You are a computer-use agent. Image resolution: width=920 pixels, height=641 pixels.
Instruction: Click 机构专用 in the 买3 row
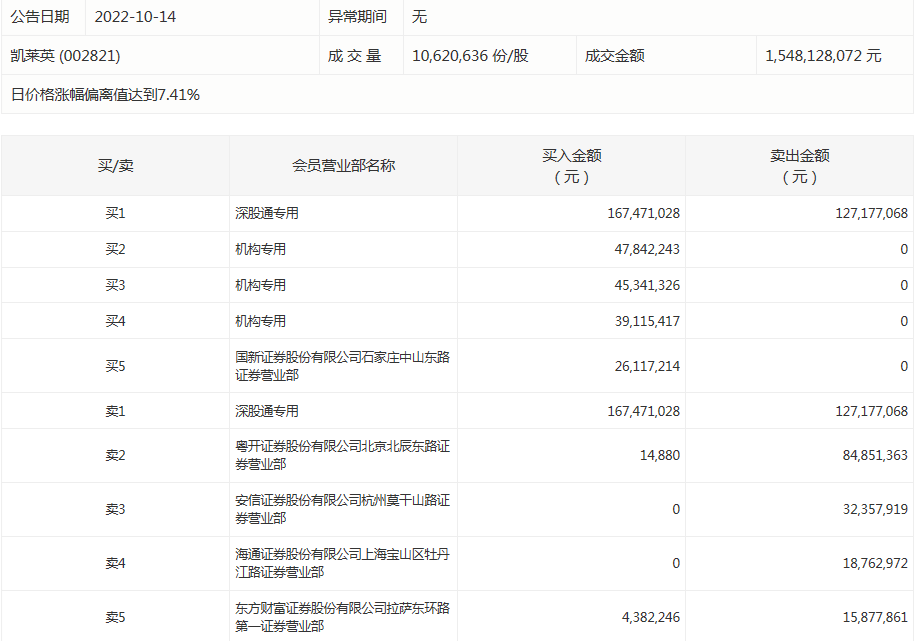click(x=261, y=285)
